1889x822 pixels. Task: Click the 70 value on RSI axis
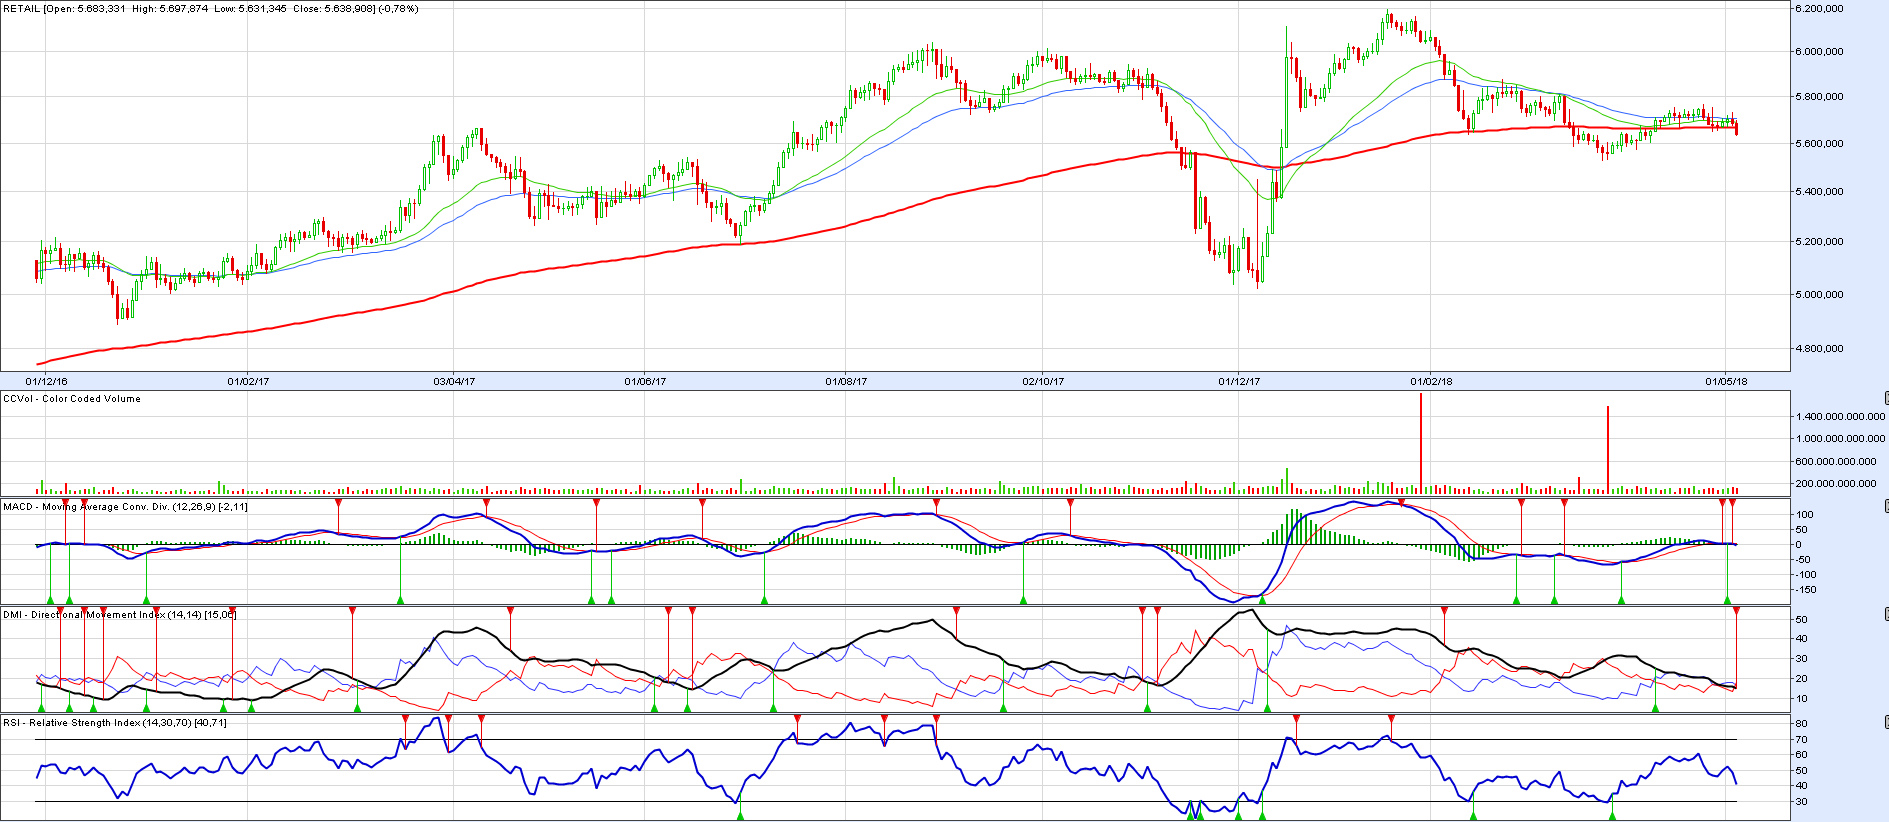[x=1802, y=739]
